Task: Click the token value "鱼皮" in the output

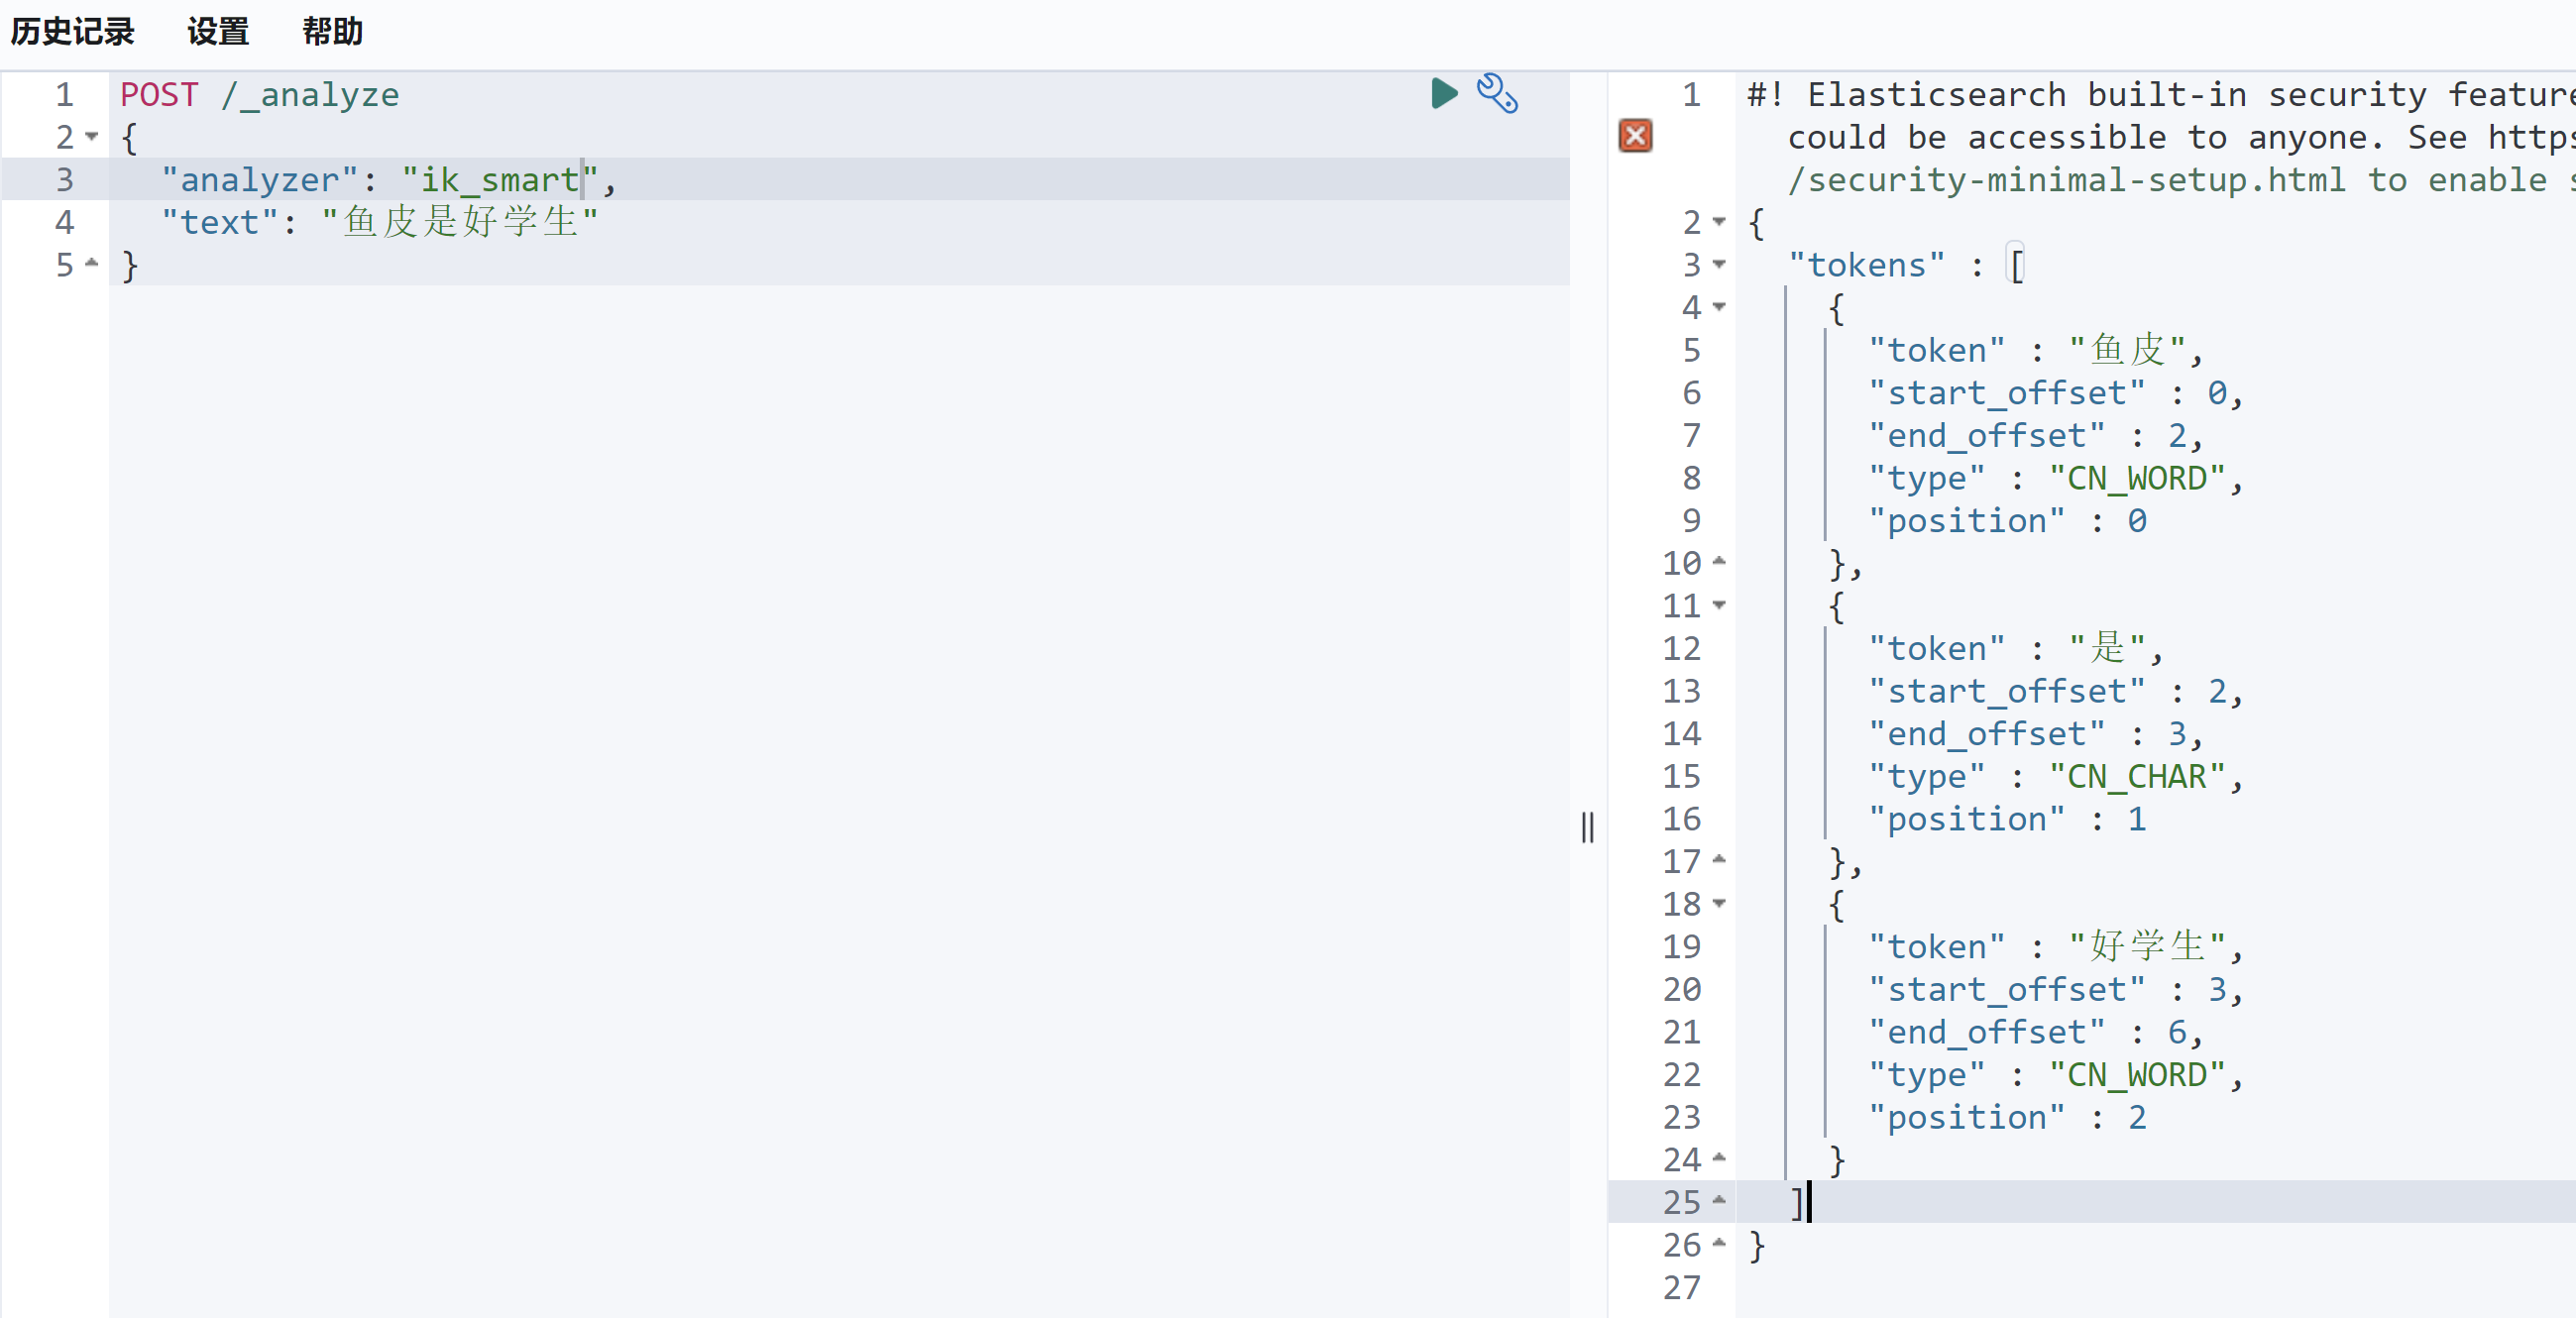Action: click(x=2128, y=350)
